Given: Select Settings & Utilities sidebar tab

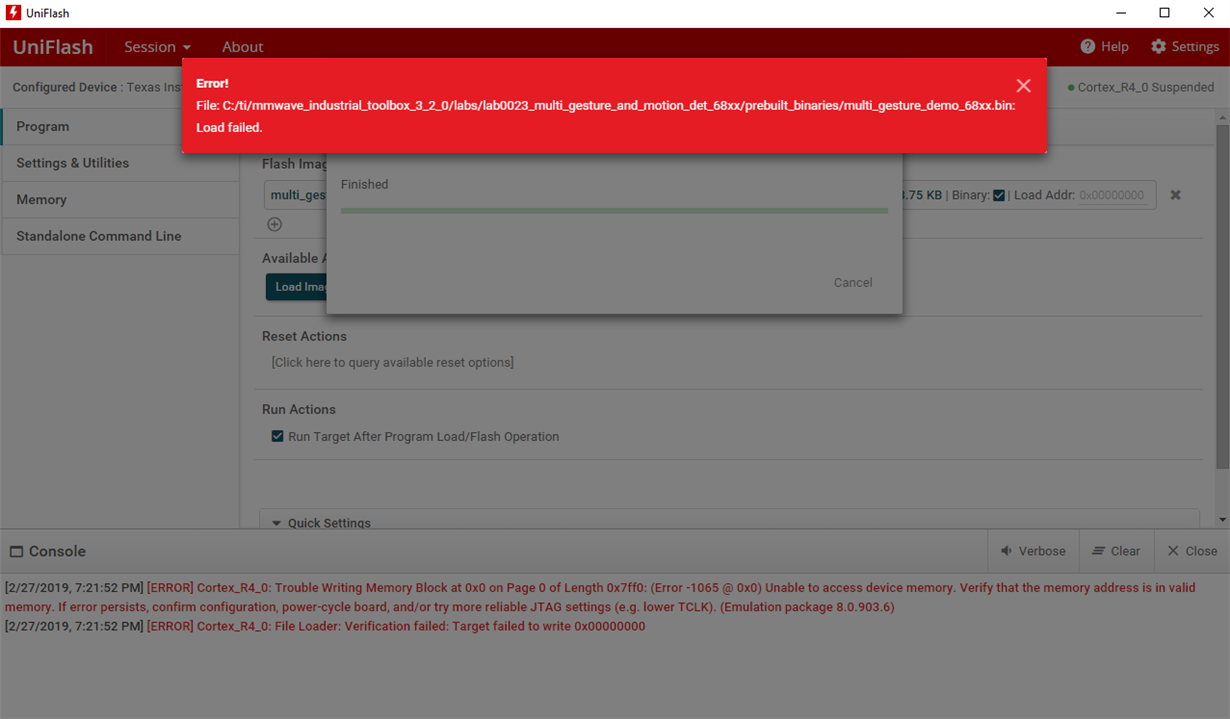Looking at the screenshot, I should click(x=120, y=163).
